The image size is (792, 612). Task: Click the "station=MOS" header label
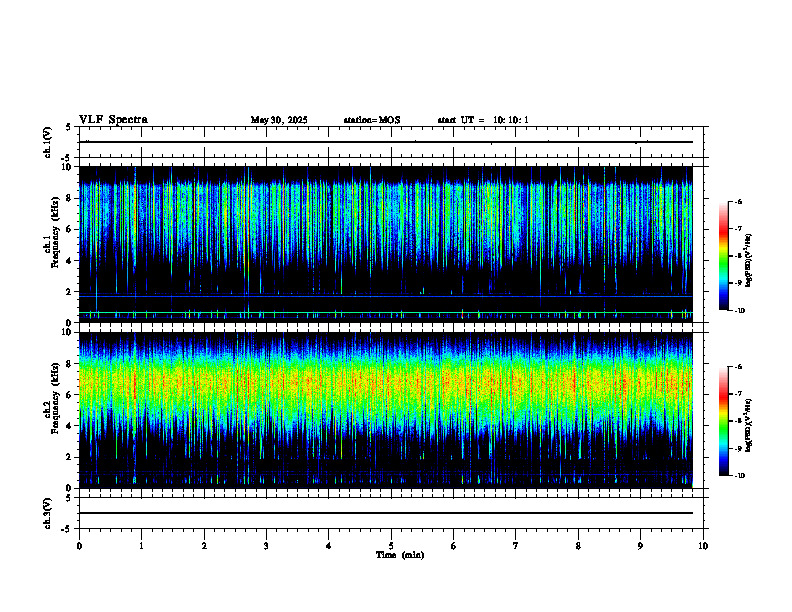[x=372, y=120]
